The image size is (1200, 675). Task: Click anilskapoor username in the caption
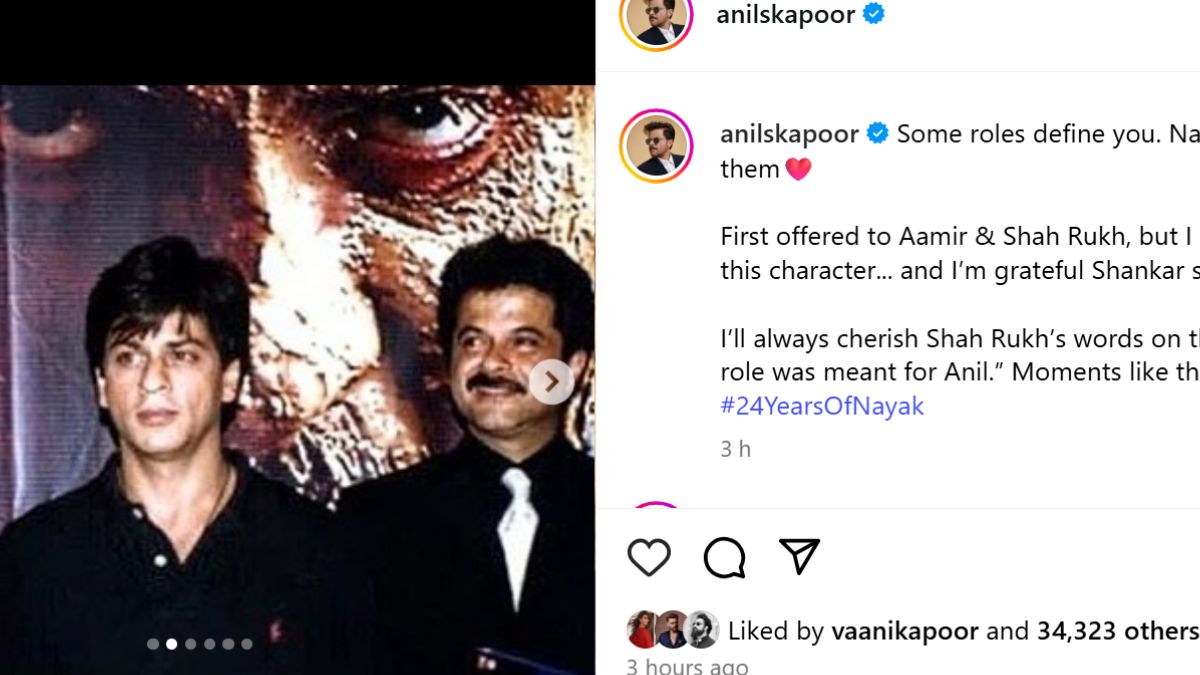[x=789, y=134]
